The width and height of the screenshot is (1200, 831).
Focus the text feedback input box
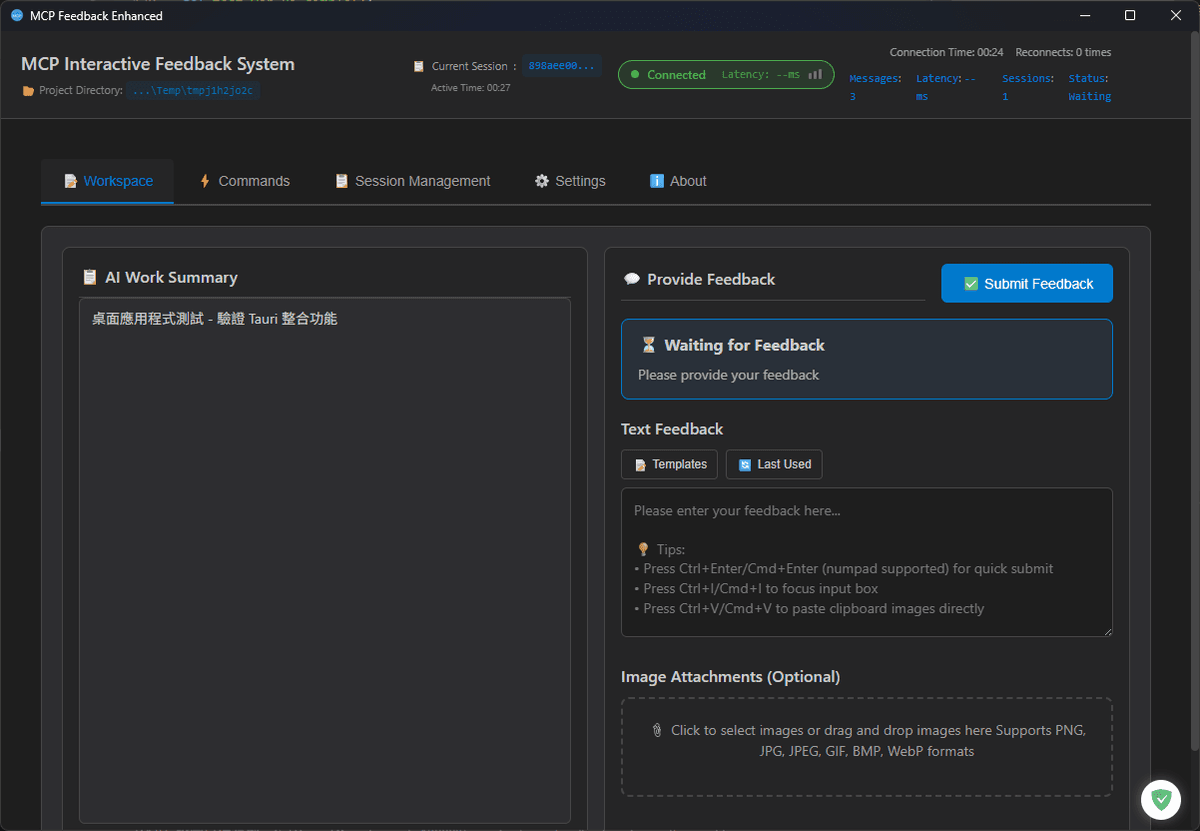867,562
